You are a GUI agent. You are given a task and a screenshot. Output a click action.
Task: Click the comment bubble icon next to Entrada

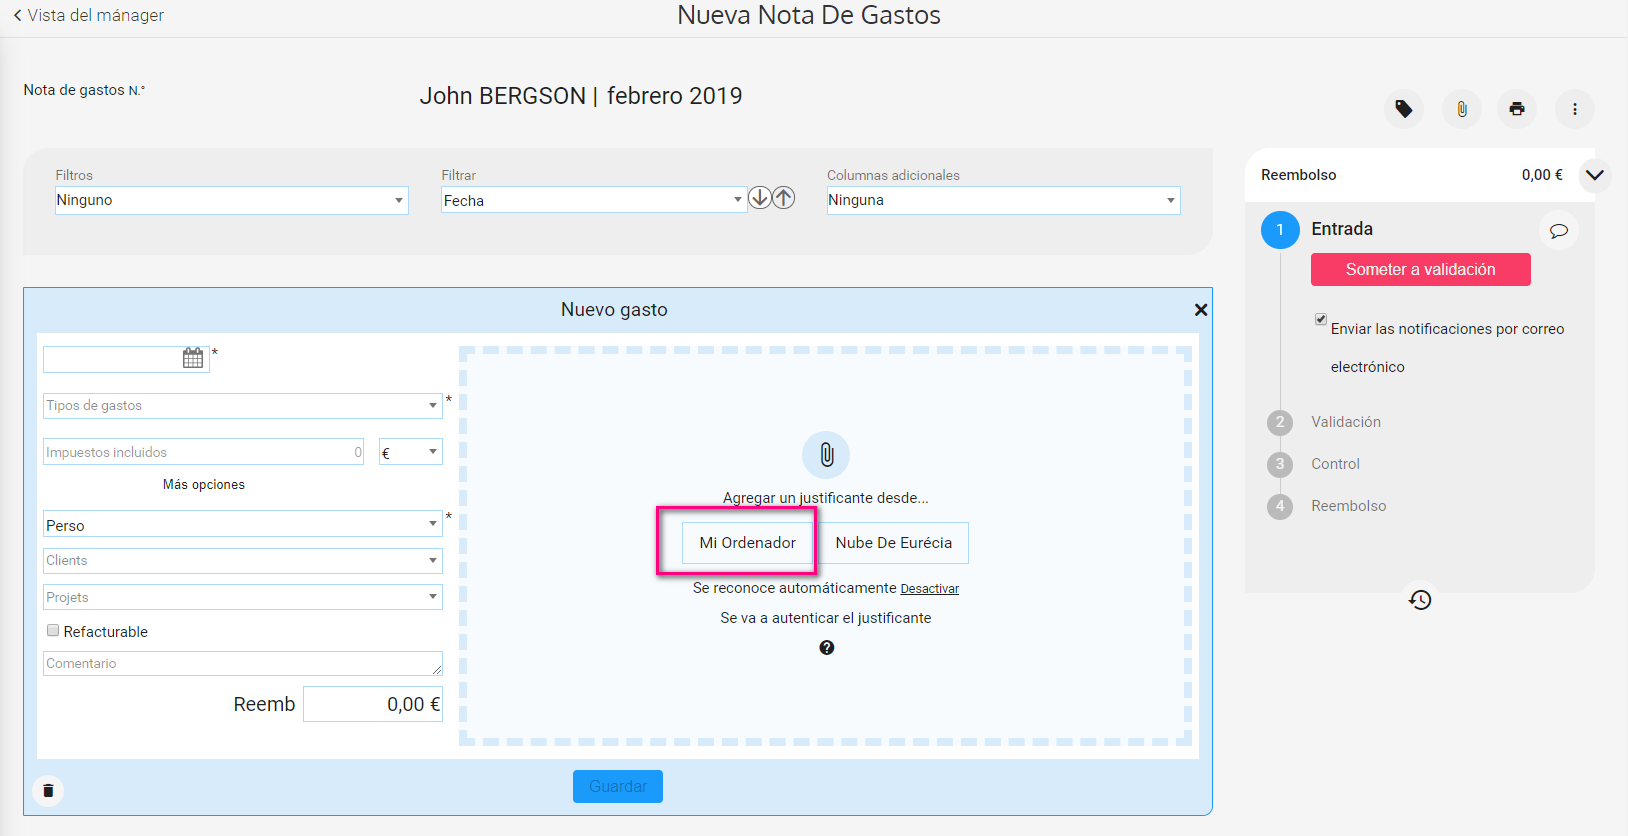(x=1558, y=231)
